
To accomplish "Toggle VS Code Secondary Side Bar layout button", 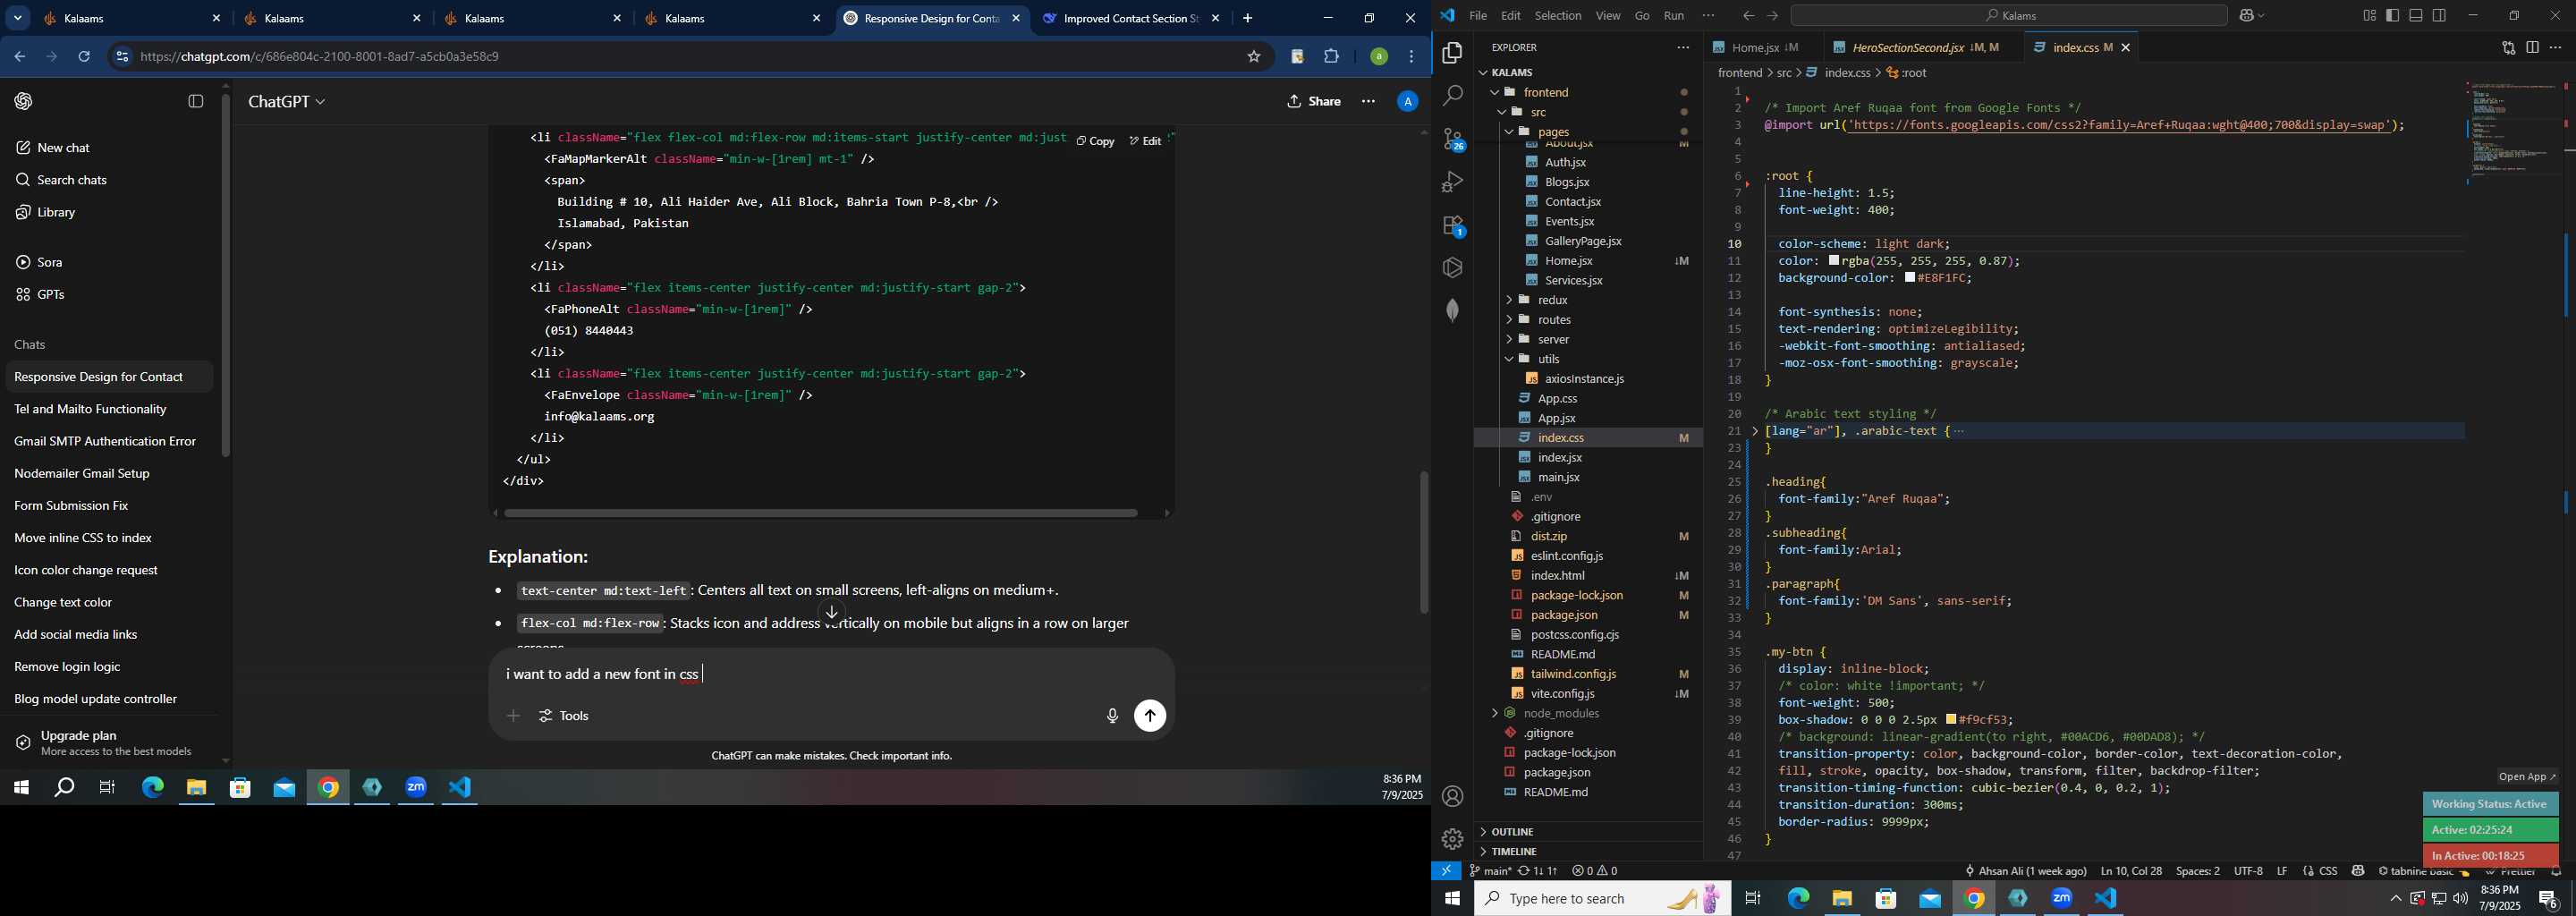I will coord(2440,16).
